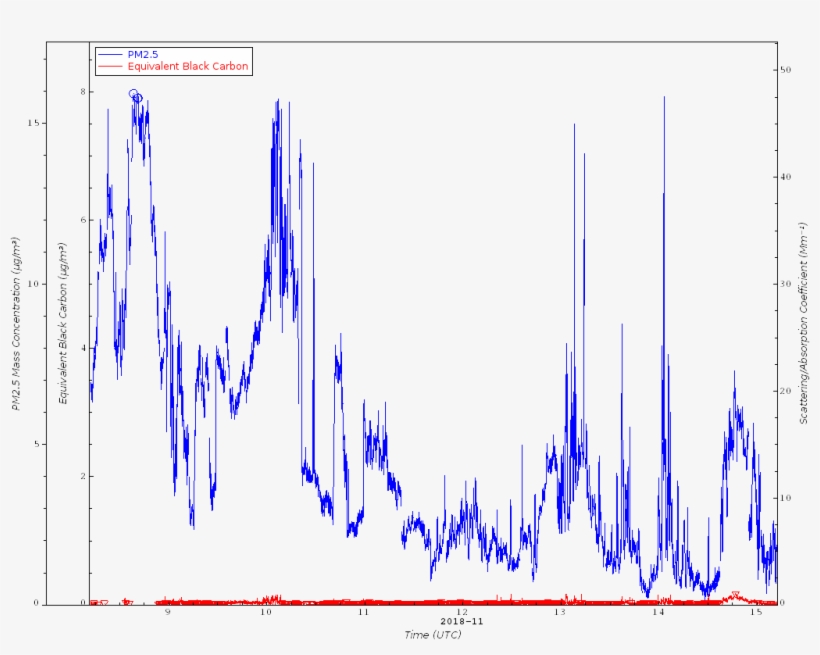
Task: Click the 5 tick on PM2.5 axis
Action: (37, 444)
